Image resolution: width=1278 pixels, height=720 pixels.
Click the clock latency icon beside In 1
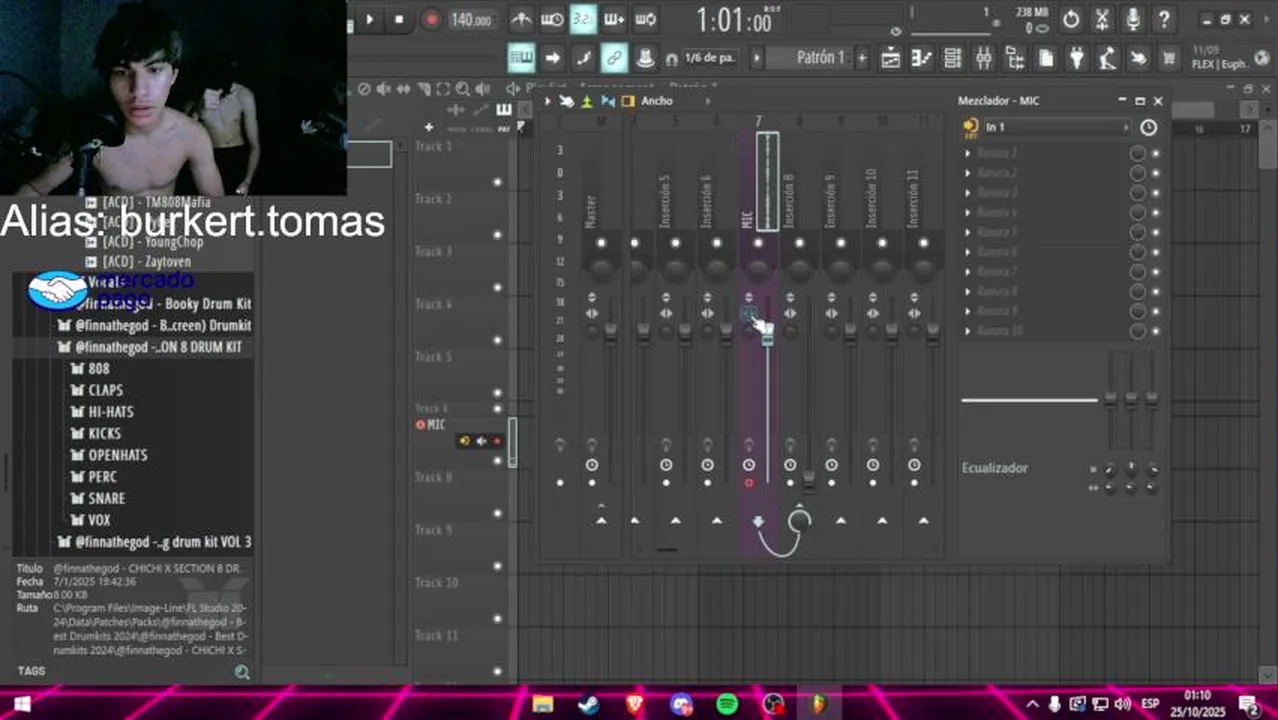click(x=1148, y=127)
